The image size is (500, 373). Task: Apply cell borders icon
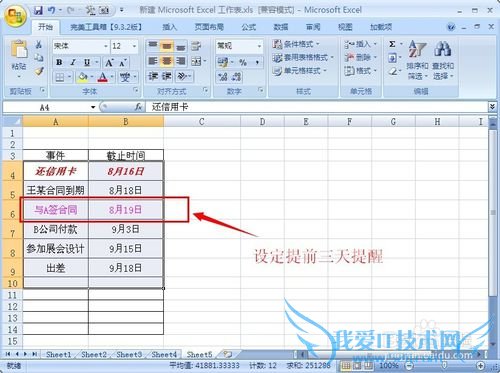(60, 77)
